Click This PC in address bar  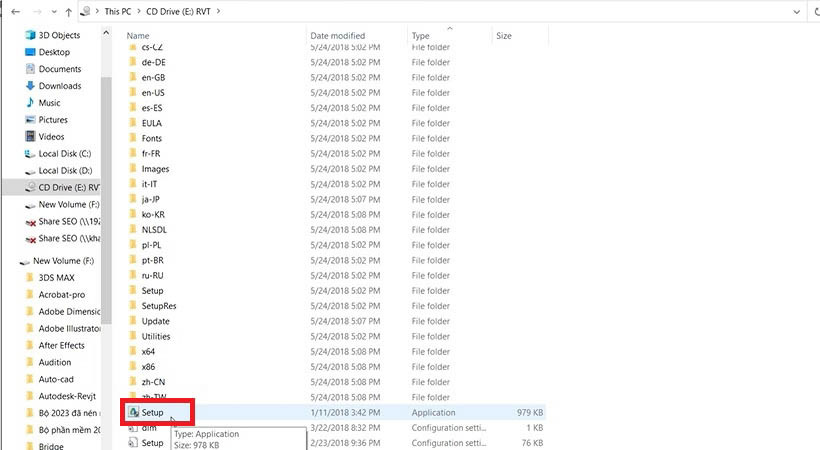click(x=118, y=11)
